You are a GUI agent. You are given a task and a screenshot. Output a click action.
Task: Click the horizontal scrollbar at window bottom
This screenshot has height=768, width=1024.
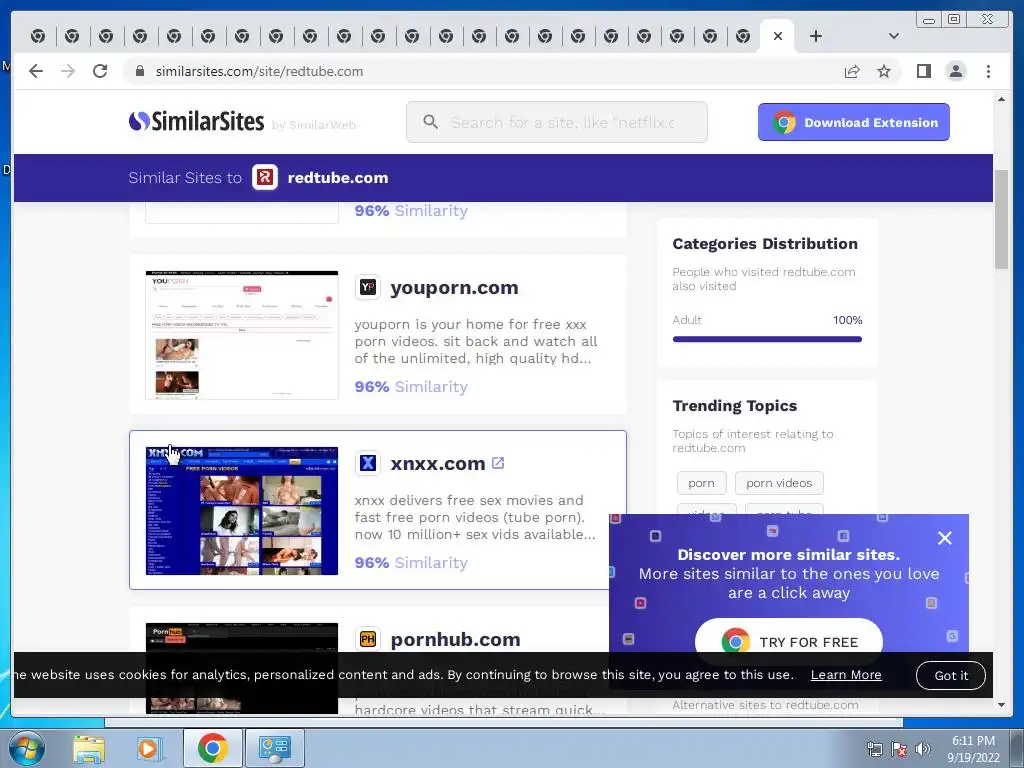coord(504,722)
